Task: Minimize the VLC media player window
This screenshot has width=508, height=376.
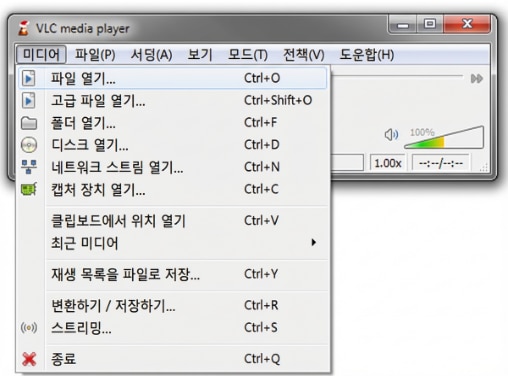Action: [x=403, y=24]
